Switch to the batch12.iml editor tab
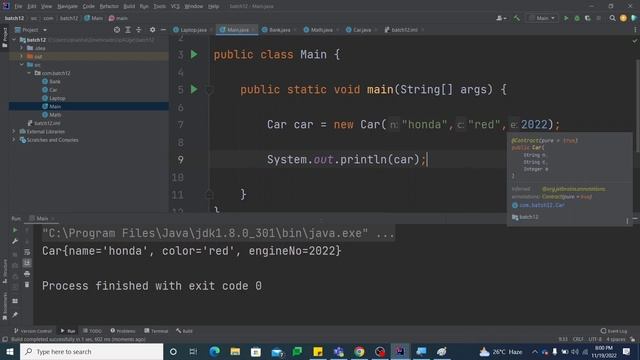 (x=403, y=30)
